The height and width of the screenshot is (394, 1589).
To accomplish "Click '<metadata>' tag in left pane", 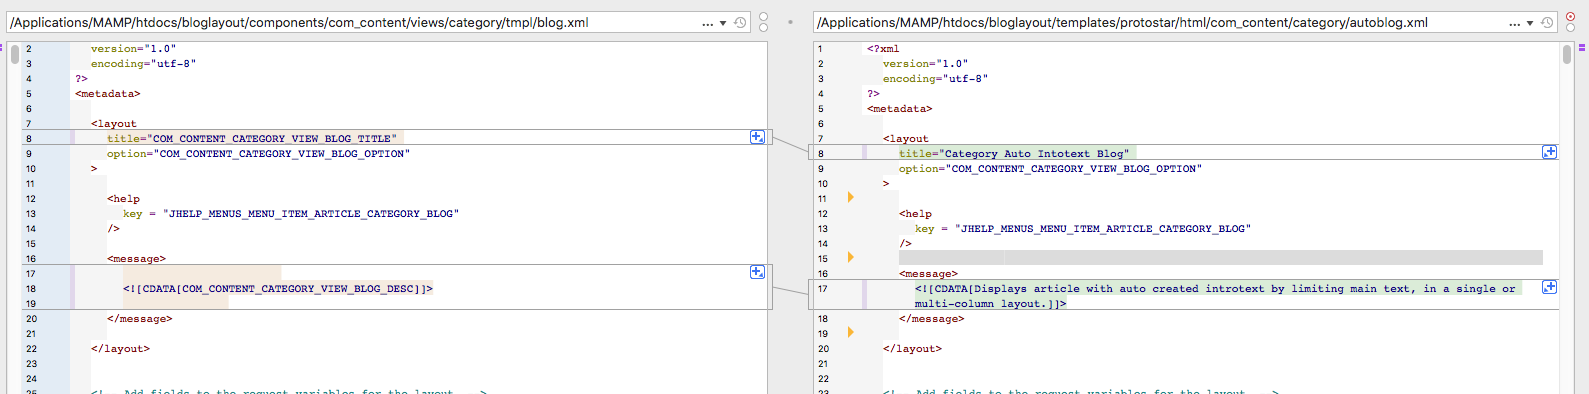I will (x=108, y=93).
